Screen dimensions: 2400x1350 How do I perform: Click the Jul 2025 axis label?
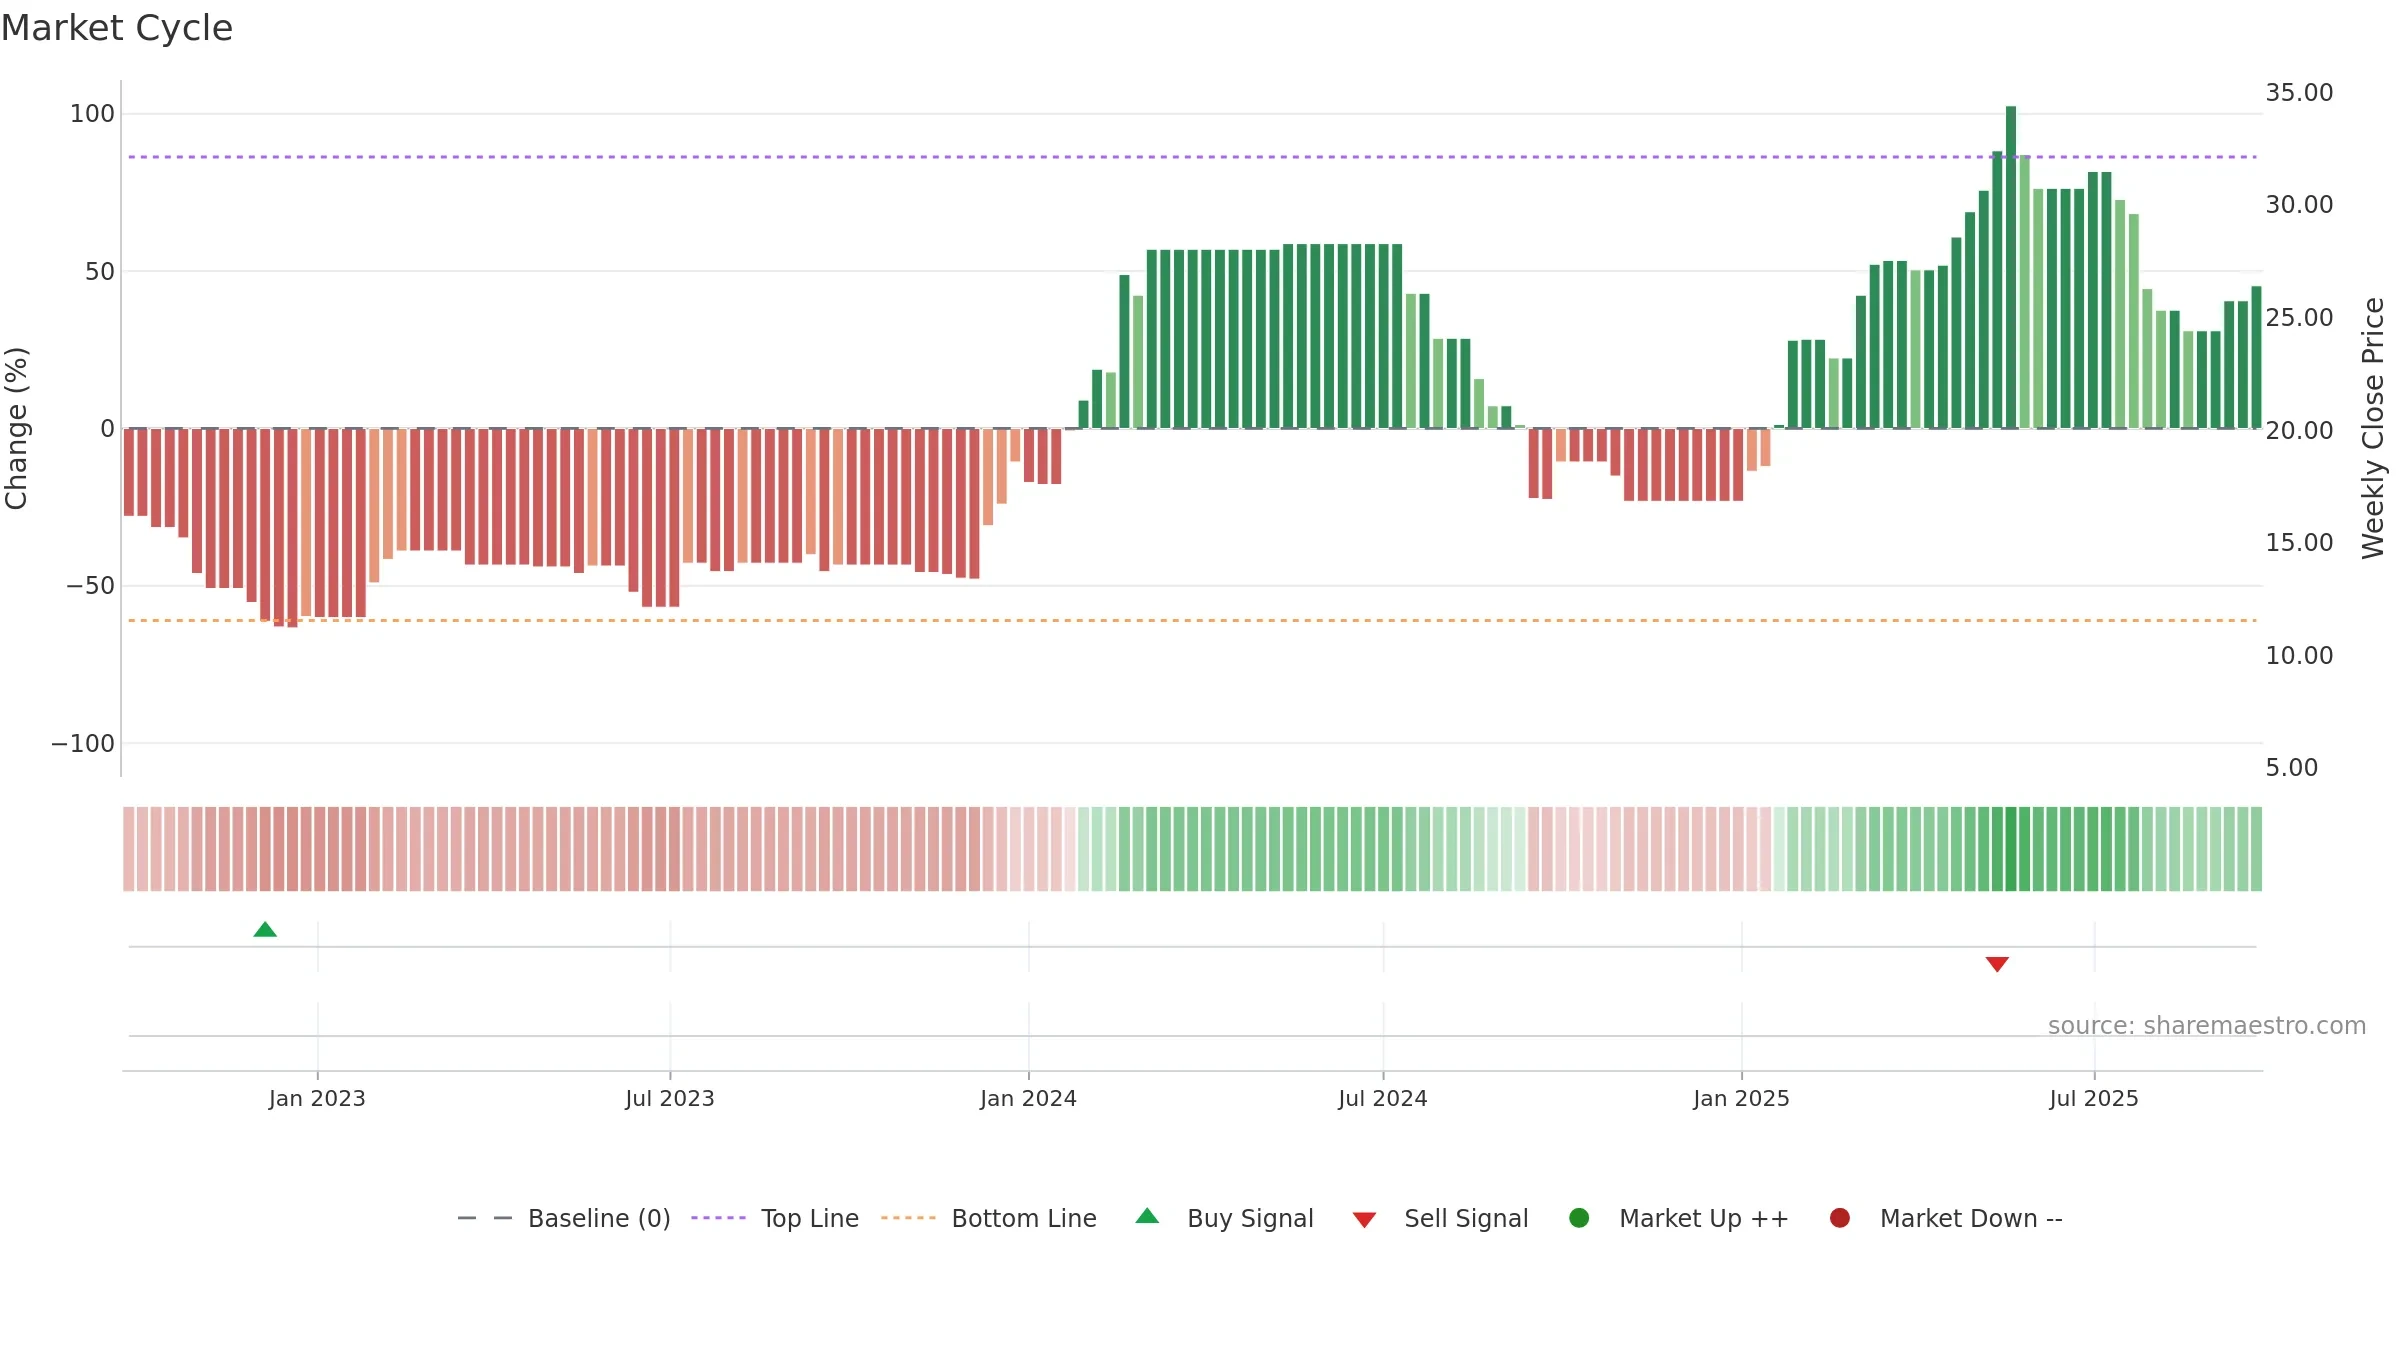[2094, 1098]
